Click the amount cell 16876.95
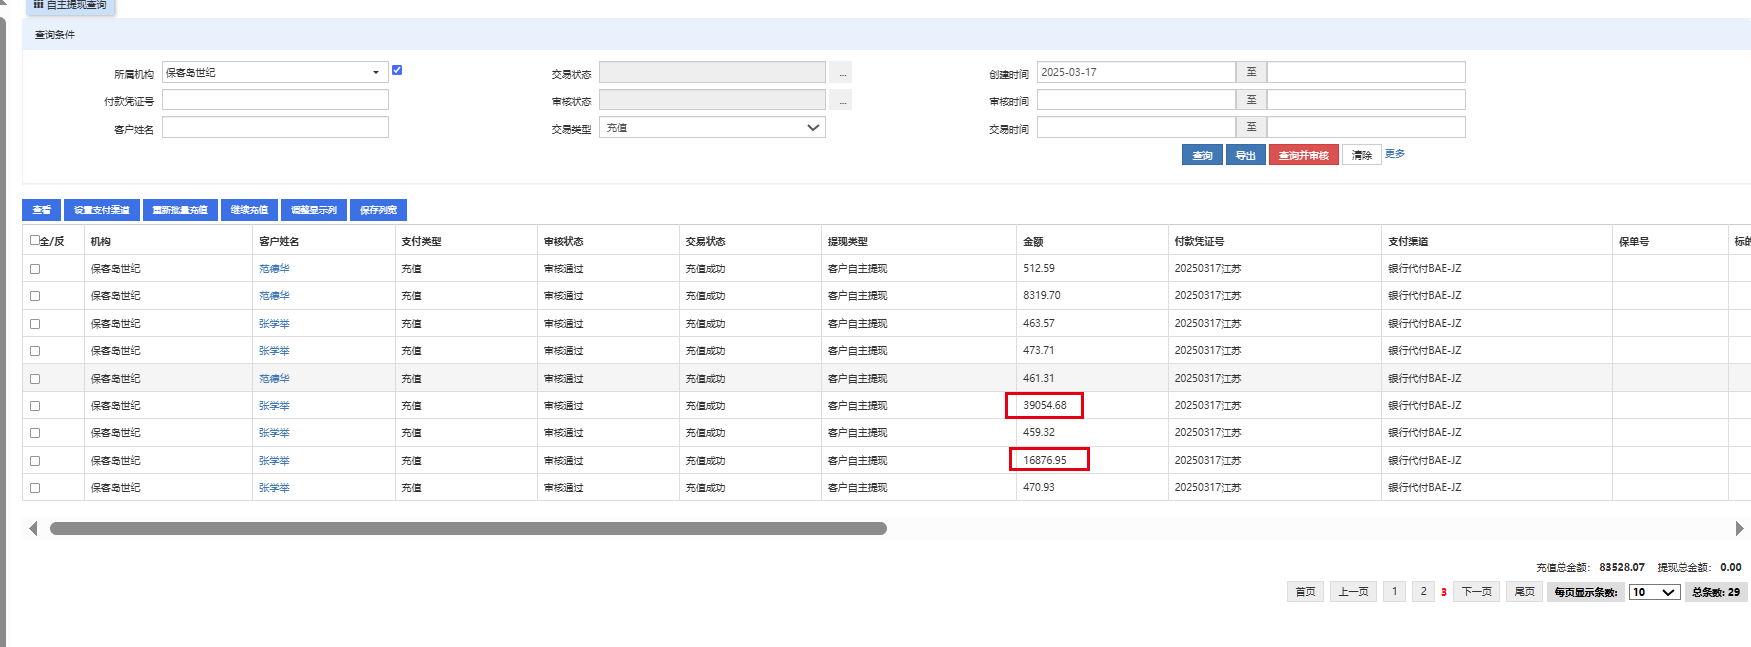The width and height of the screenshot is (1751, 647). (x=1045, y=460)
